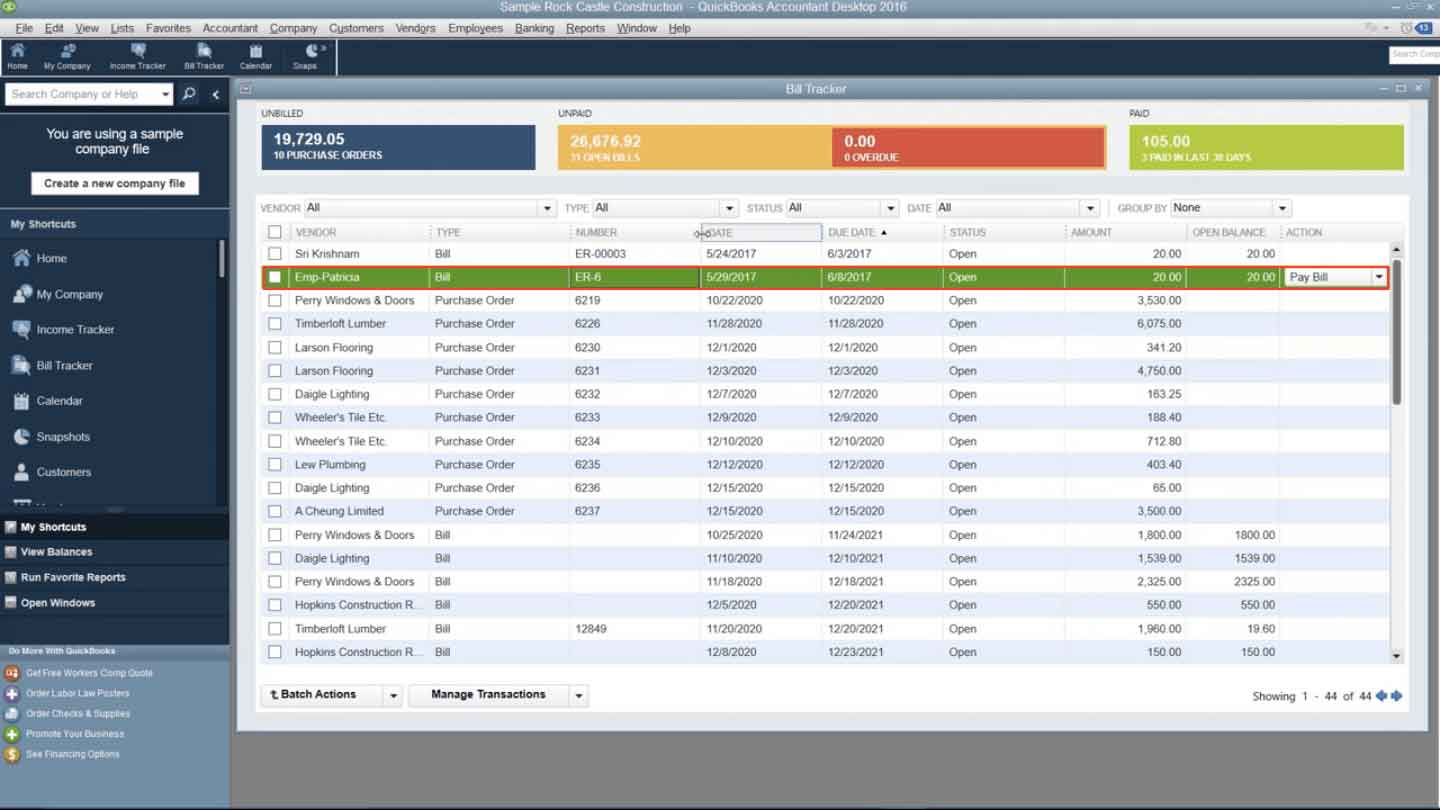Click the magnifying glass search icon
The image size is (1440, 810).
[189, 93]
